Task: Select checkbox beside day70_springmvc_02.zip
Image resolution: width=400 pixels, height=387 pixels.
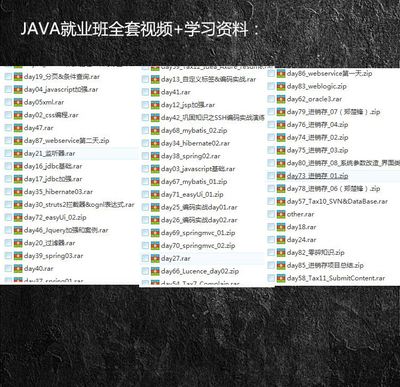Action: (x=145, y=246)
